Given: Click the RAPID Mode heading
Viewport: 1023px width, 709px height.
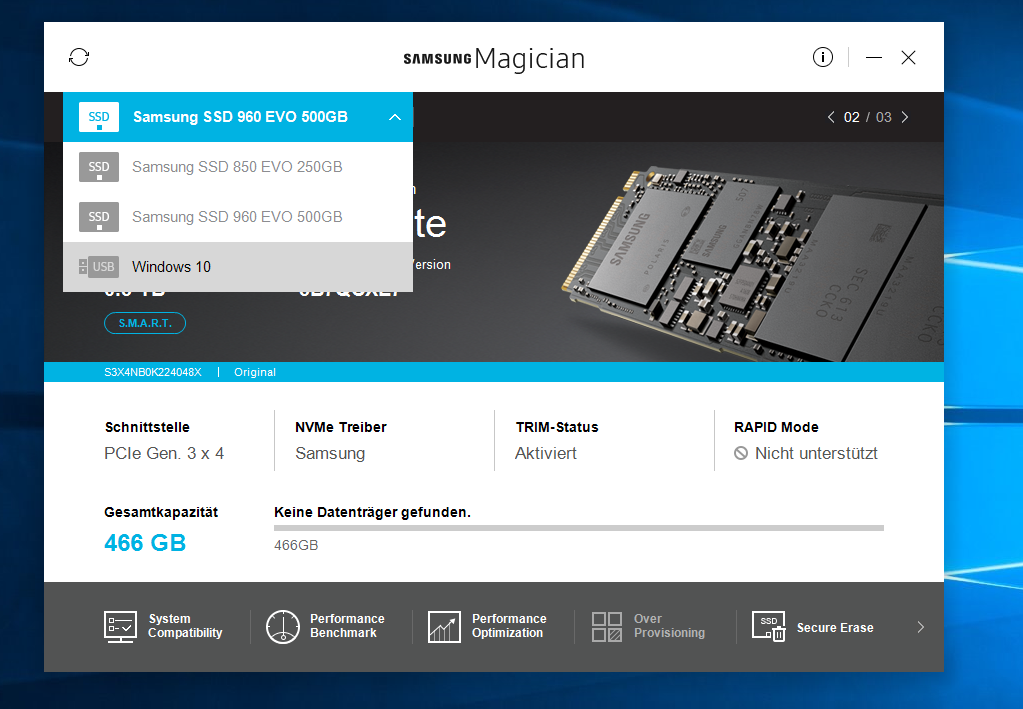Looking at the screenshot, I should tap(776, 427).
